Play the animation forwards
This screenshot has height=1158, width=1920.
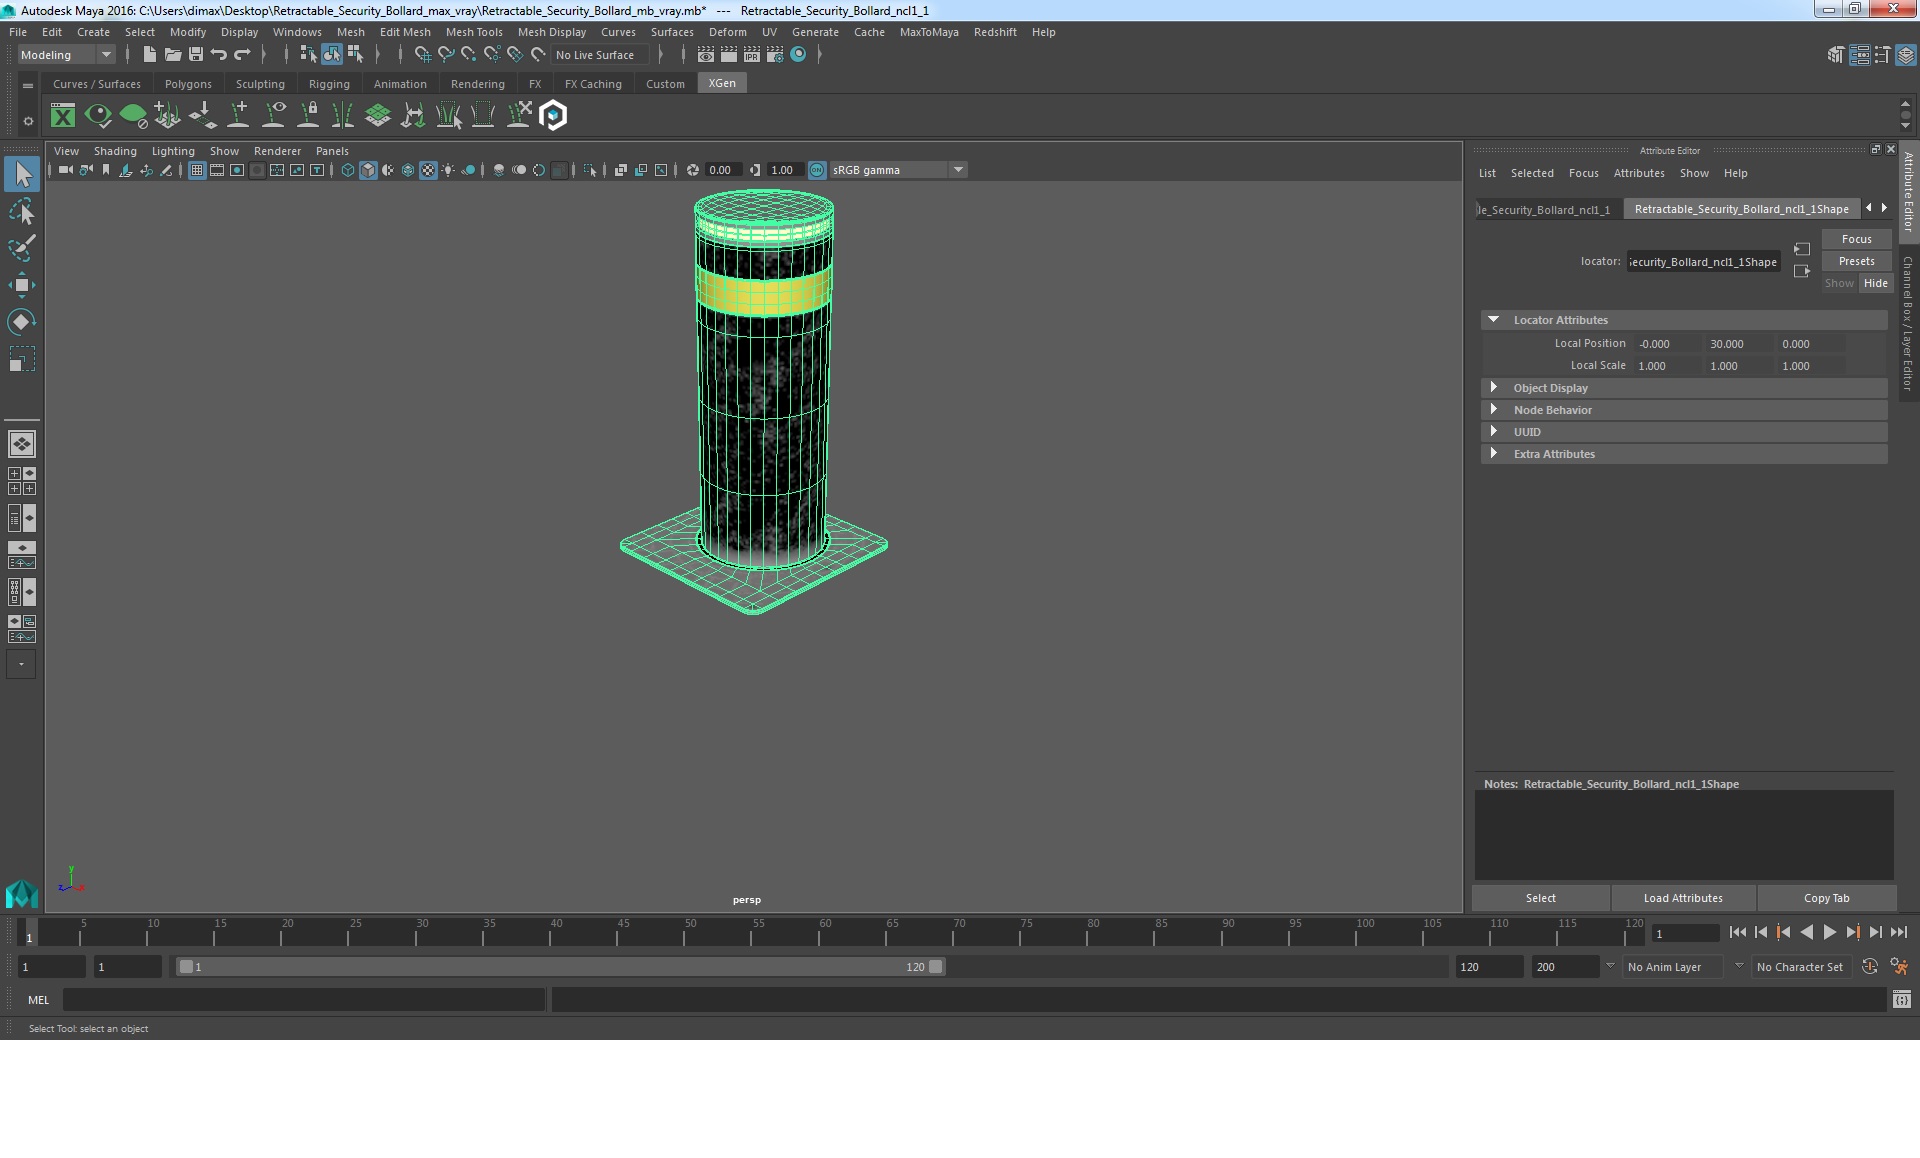coord(1829,932)
